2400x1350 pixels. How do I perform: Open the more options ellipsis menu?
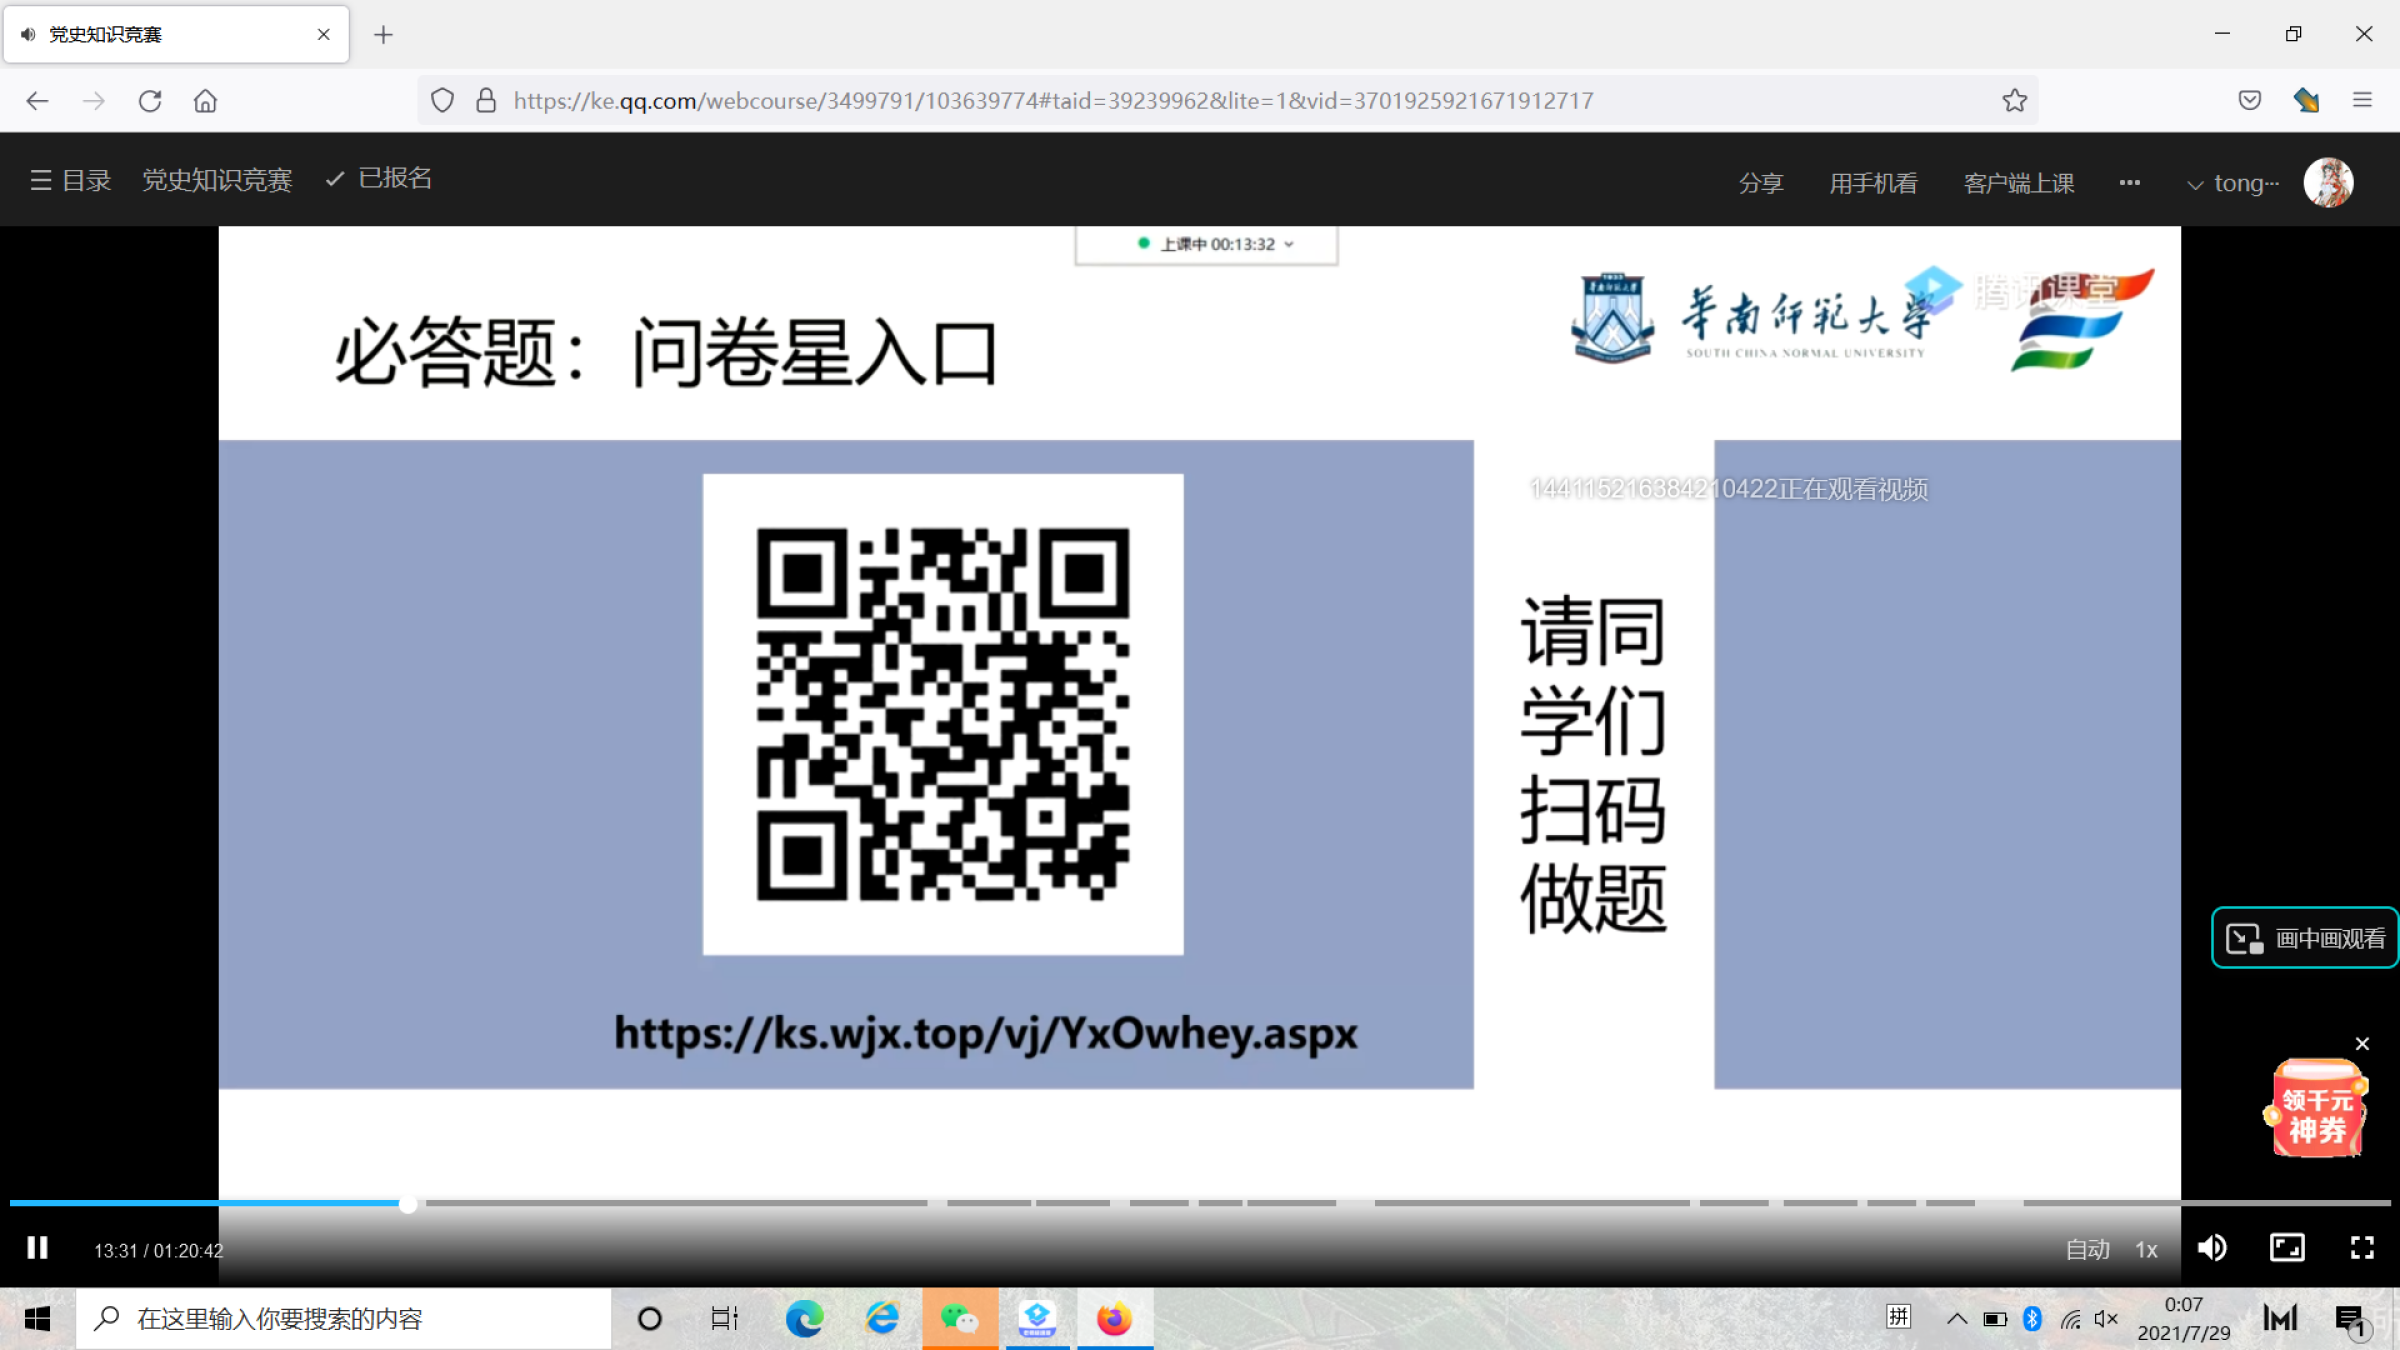(2130, 182)
